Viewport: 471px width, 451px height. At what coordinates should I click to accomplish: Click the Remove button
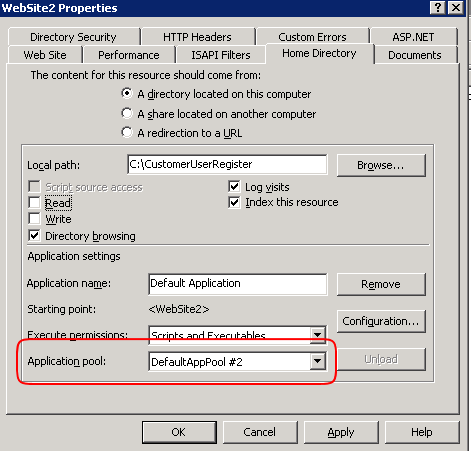(x=381, y=284)
